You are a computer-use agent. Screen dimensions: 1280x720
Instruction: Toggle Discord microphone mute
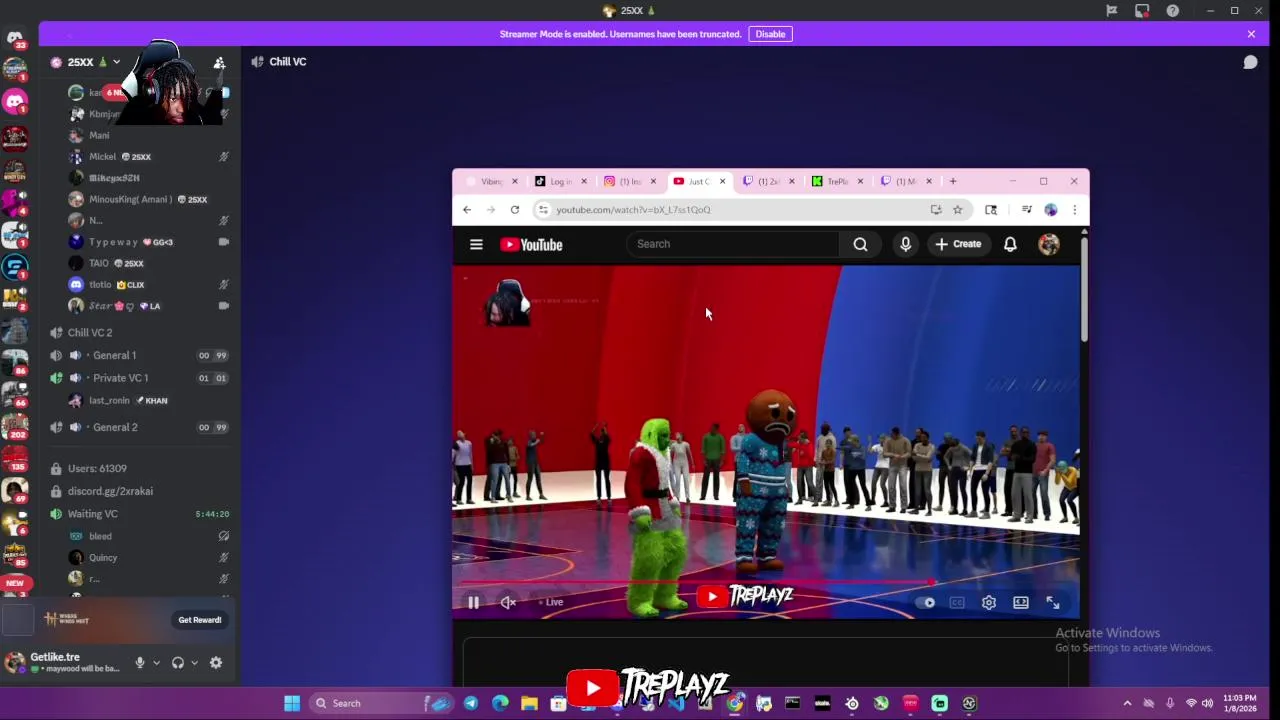[140, 662]
